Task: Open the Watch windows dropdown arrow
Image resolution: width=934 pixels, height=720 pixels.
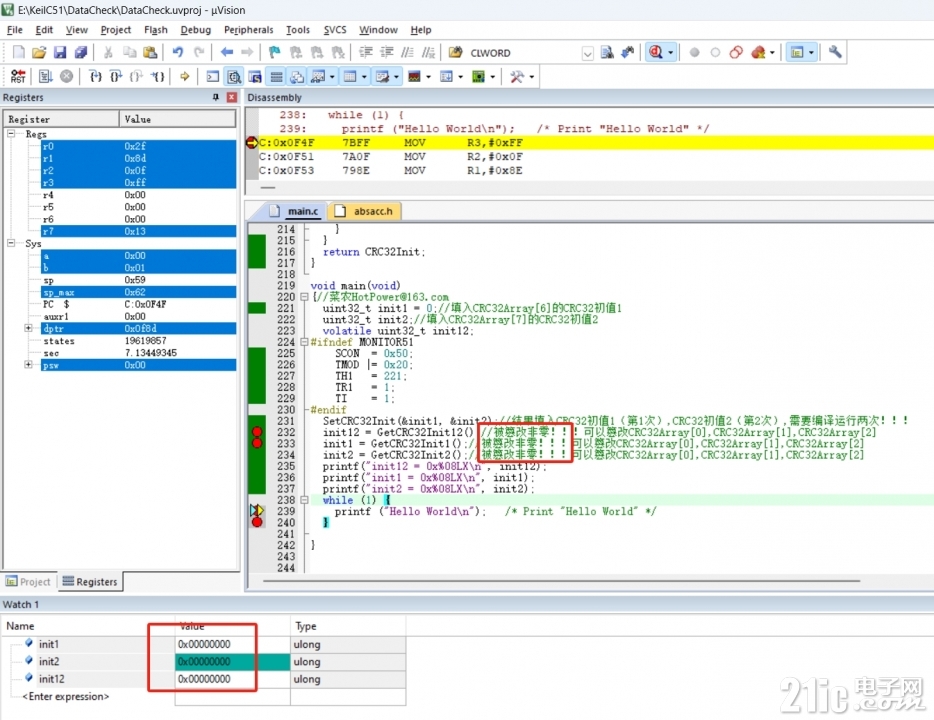Action: (332, 77)
